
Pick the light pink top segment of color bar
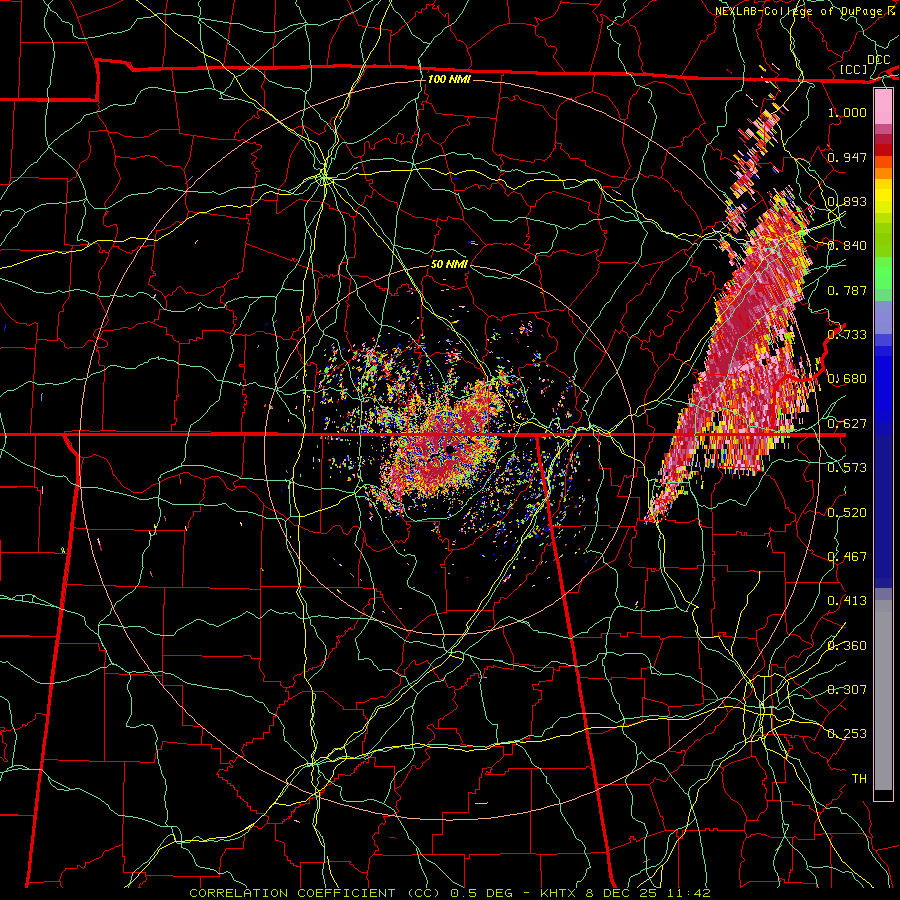883,106
